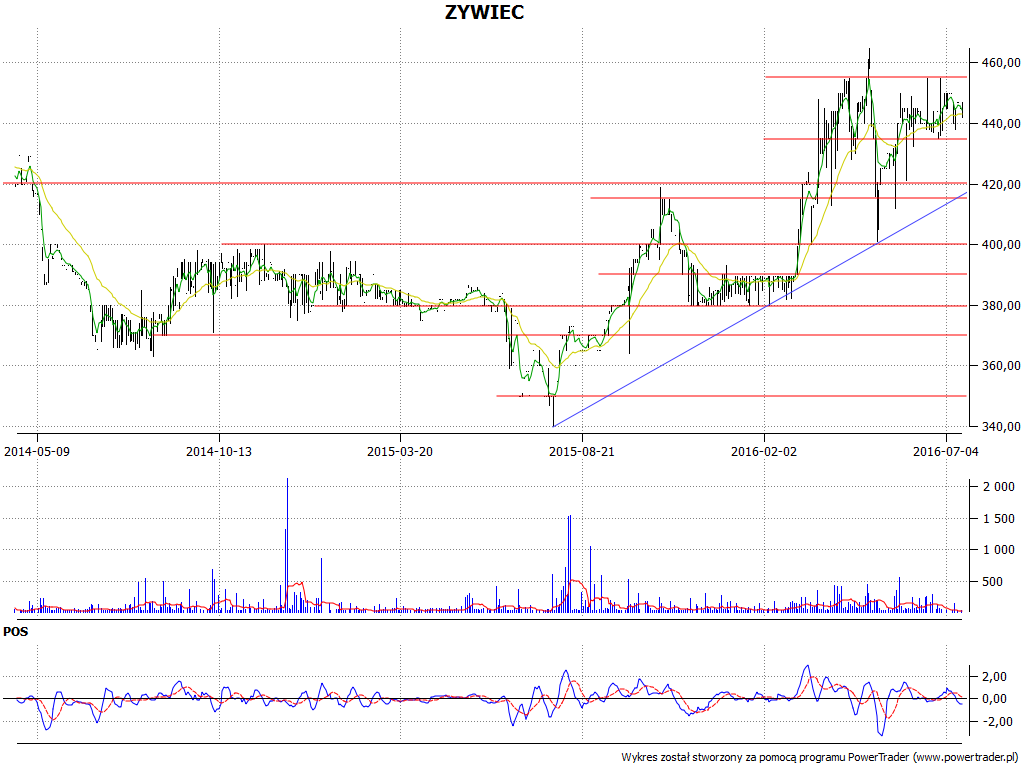Image resolution: width=1024 pixels, height=768 pixels.
Task: Click the 400,00 price axis label
Action: click(1001, 245)
